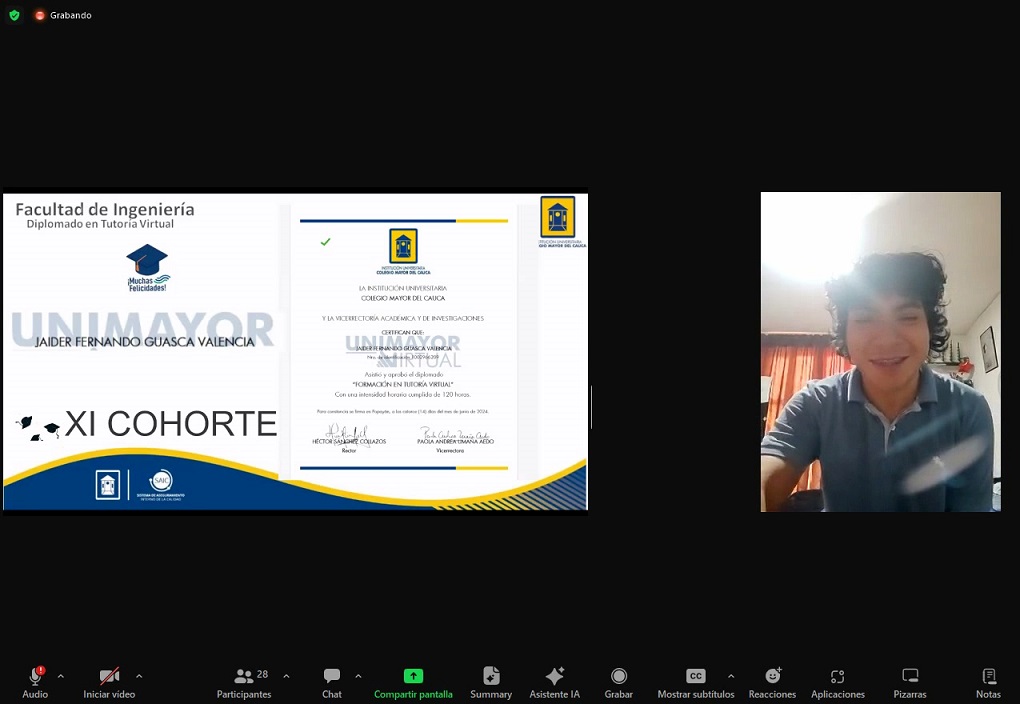Click the XI COHORTE text
The image size is (1020, 704).
pos(171,424)
